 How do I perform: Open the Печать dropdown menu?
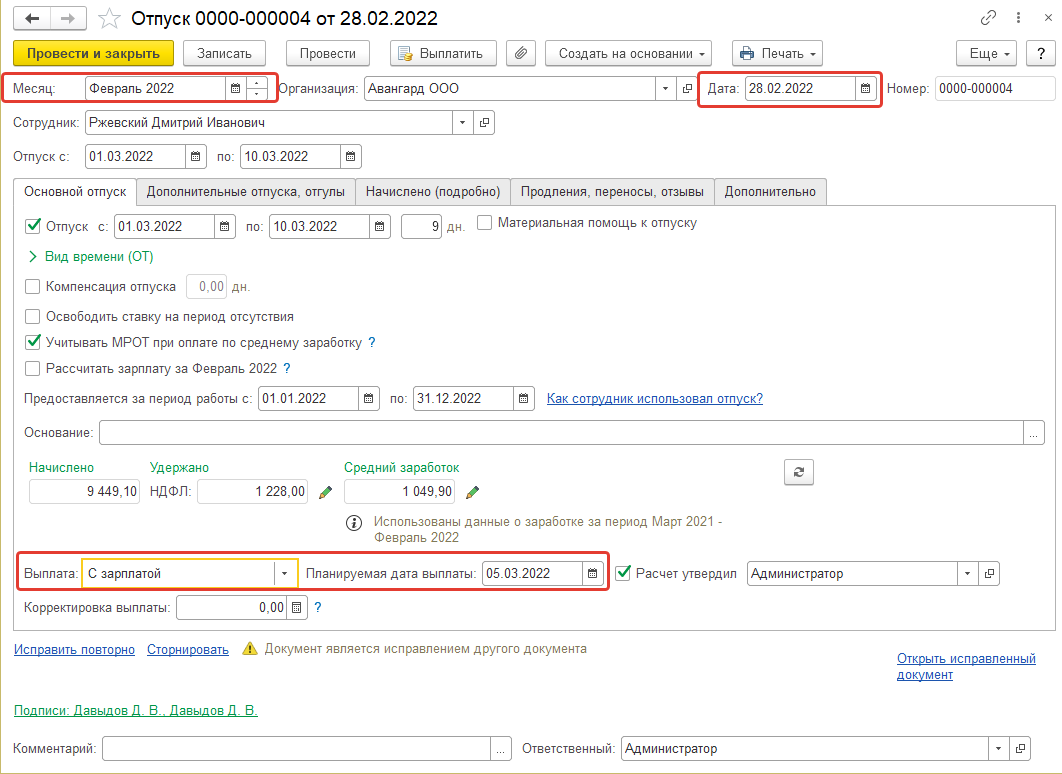pyautogui.click(x=778, y=53)
